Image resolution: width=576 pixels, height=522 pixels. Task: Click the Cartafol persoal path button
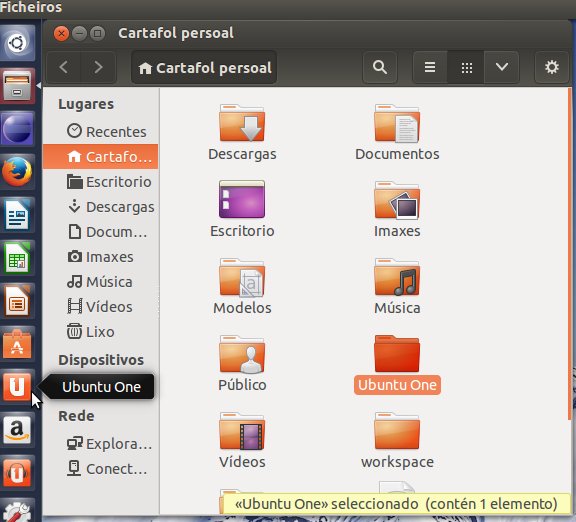204,68
